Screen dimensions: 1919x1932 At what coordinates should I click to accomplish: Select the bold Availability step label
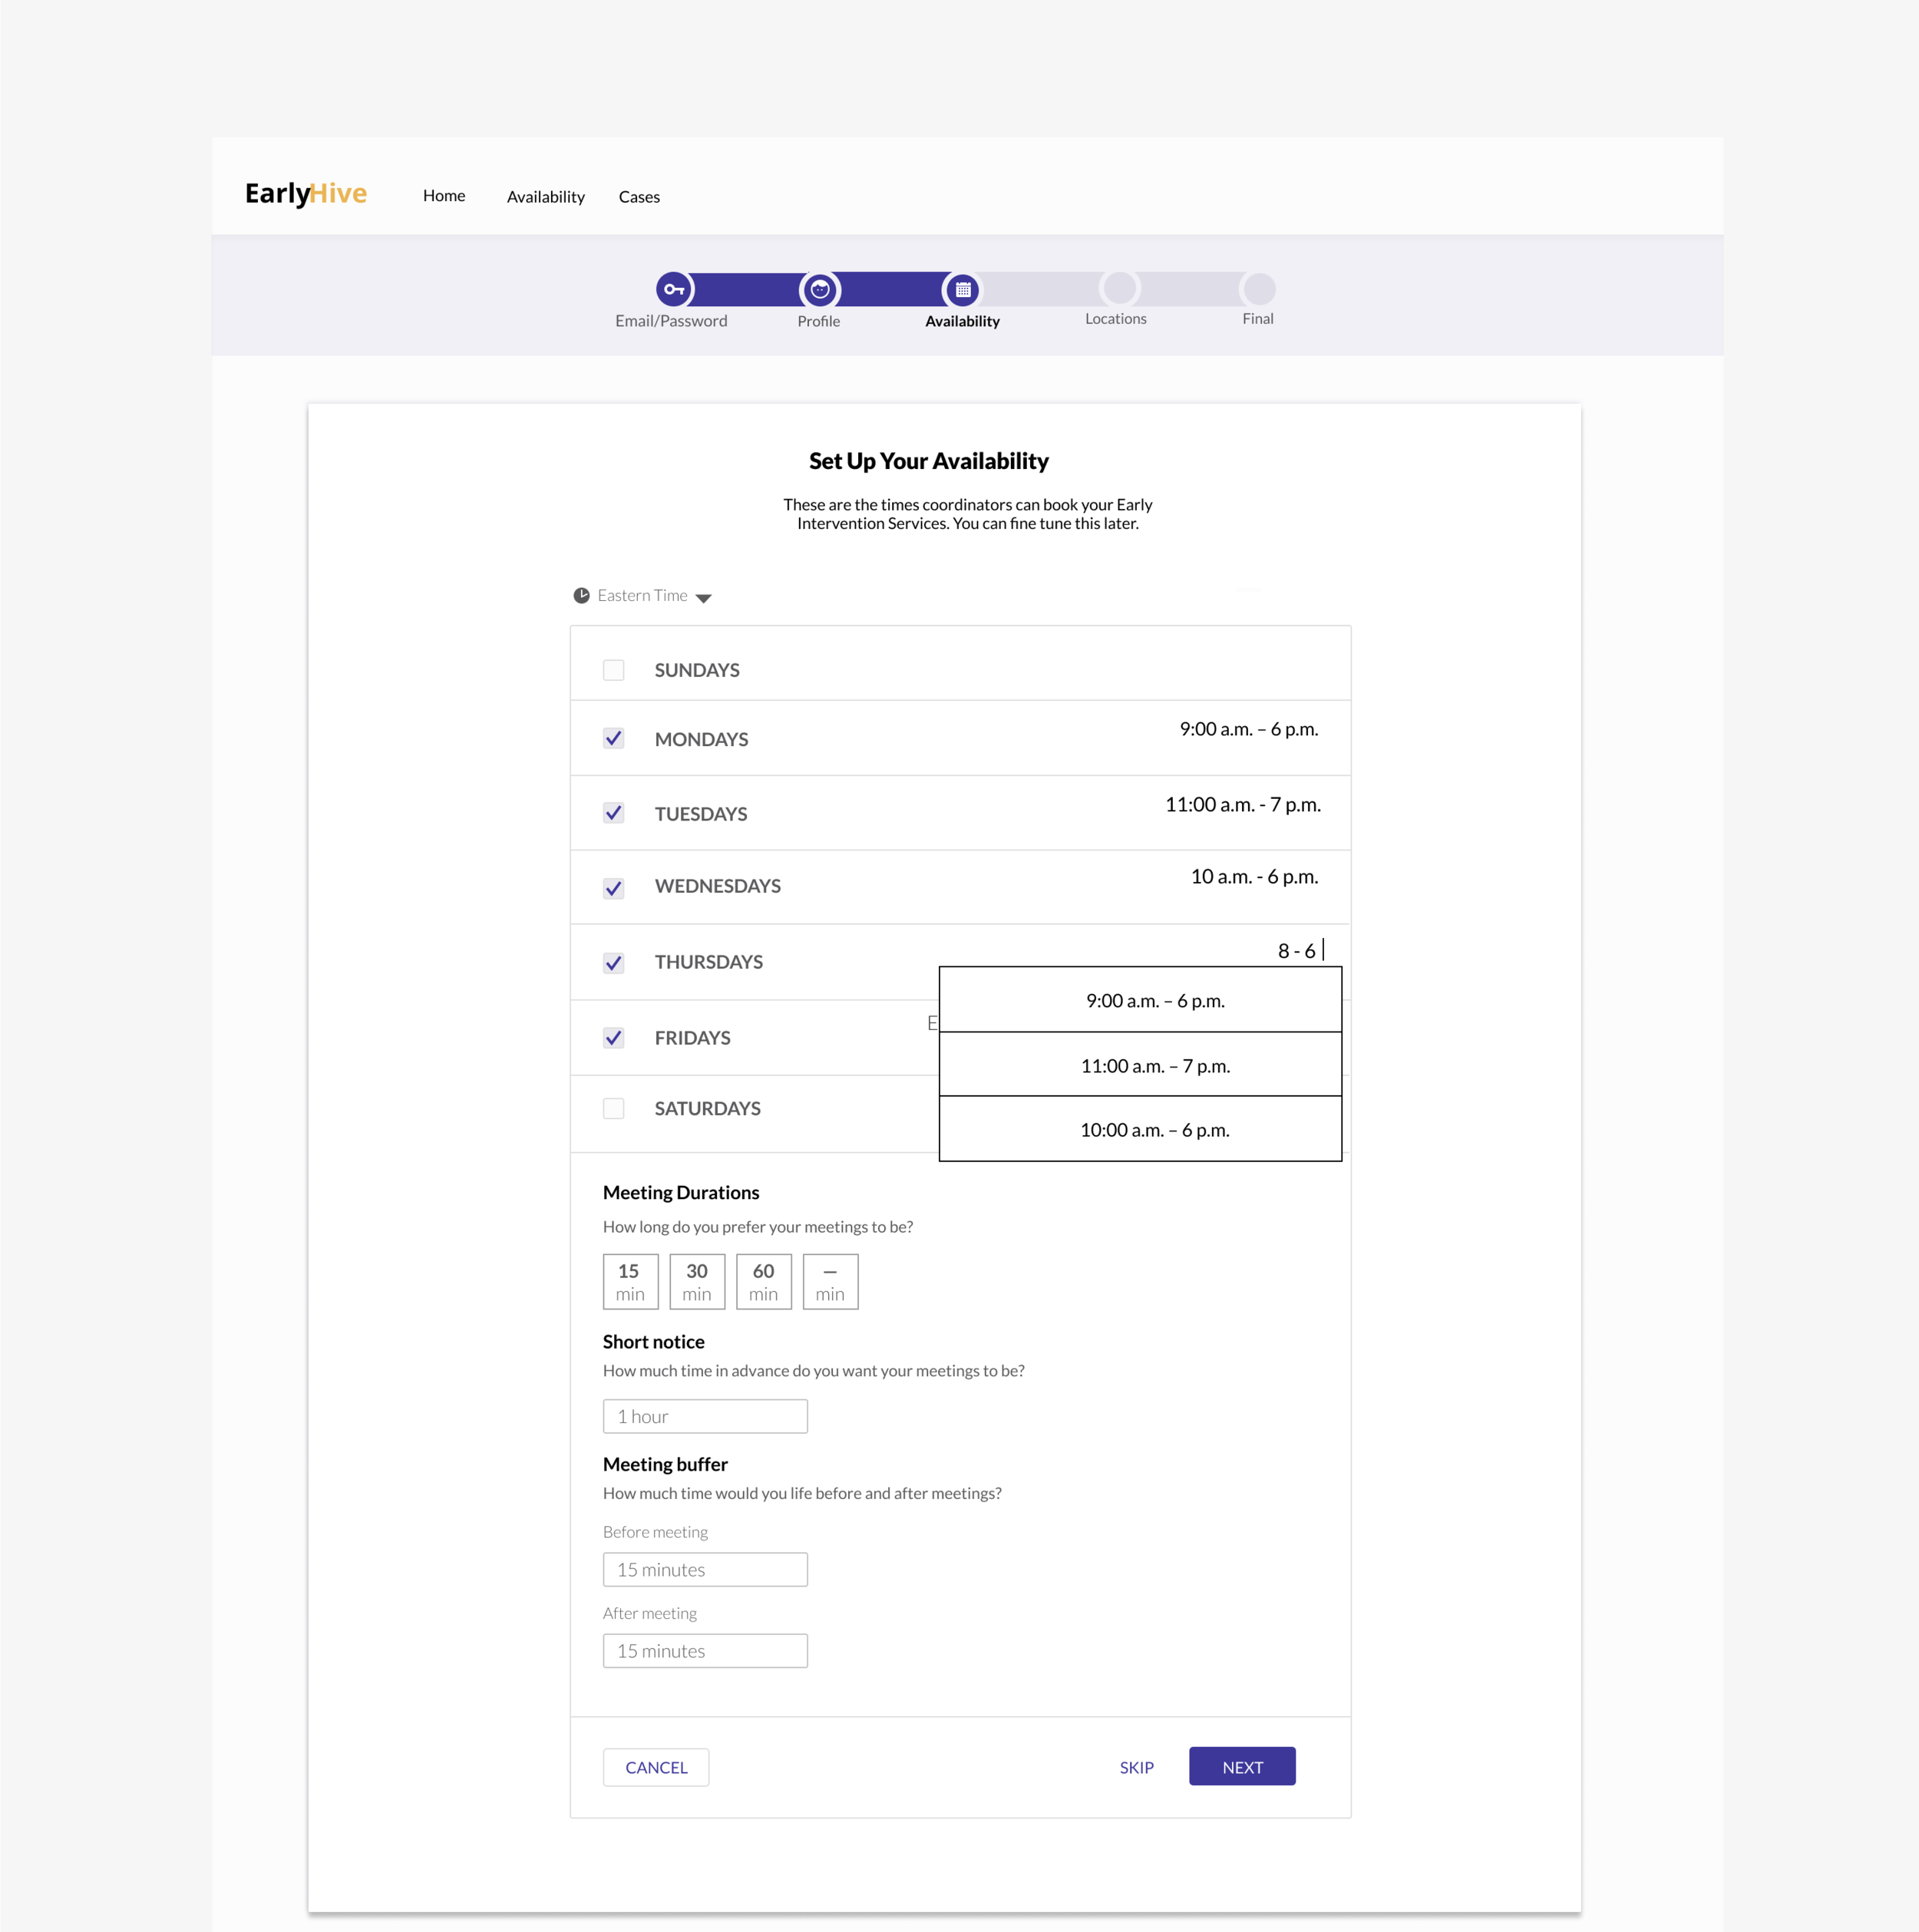(x=962, y=321)
